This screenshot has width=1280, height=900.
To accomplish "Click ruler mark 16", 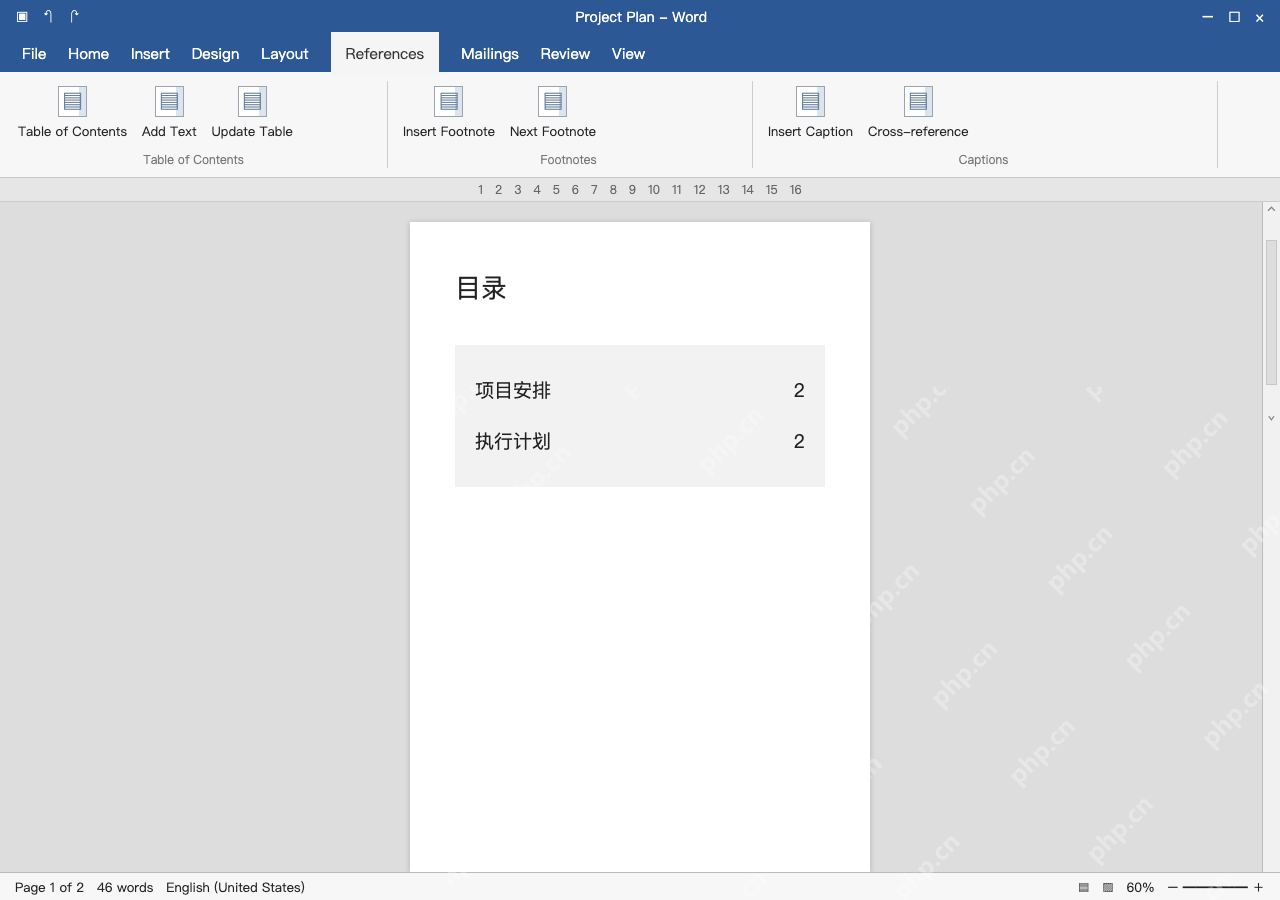I will [795, 190].
